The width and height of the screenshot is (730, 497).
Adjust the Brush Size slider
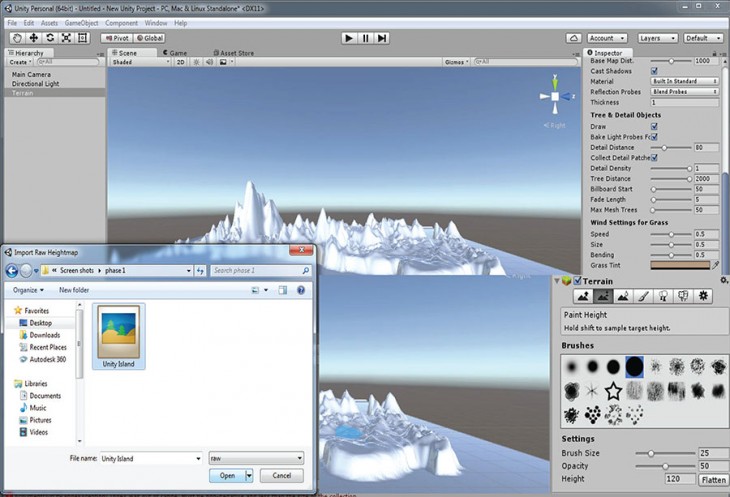[651, 453]
